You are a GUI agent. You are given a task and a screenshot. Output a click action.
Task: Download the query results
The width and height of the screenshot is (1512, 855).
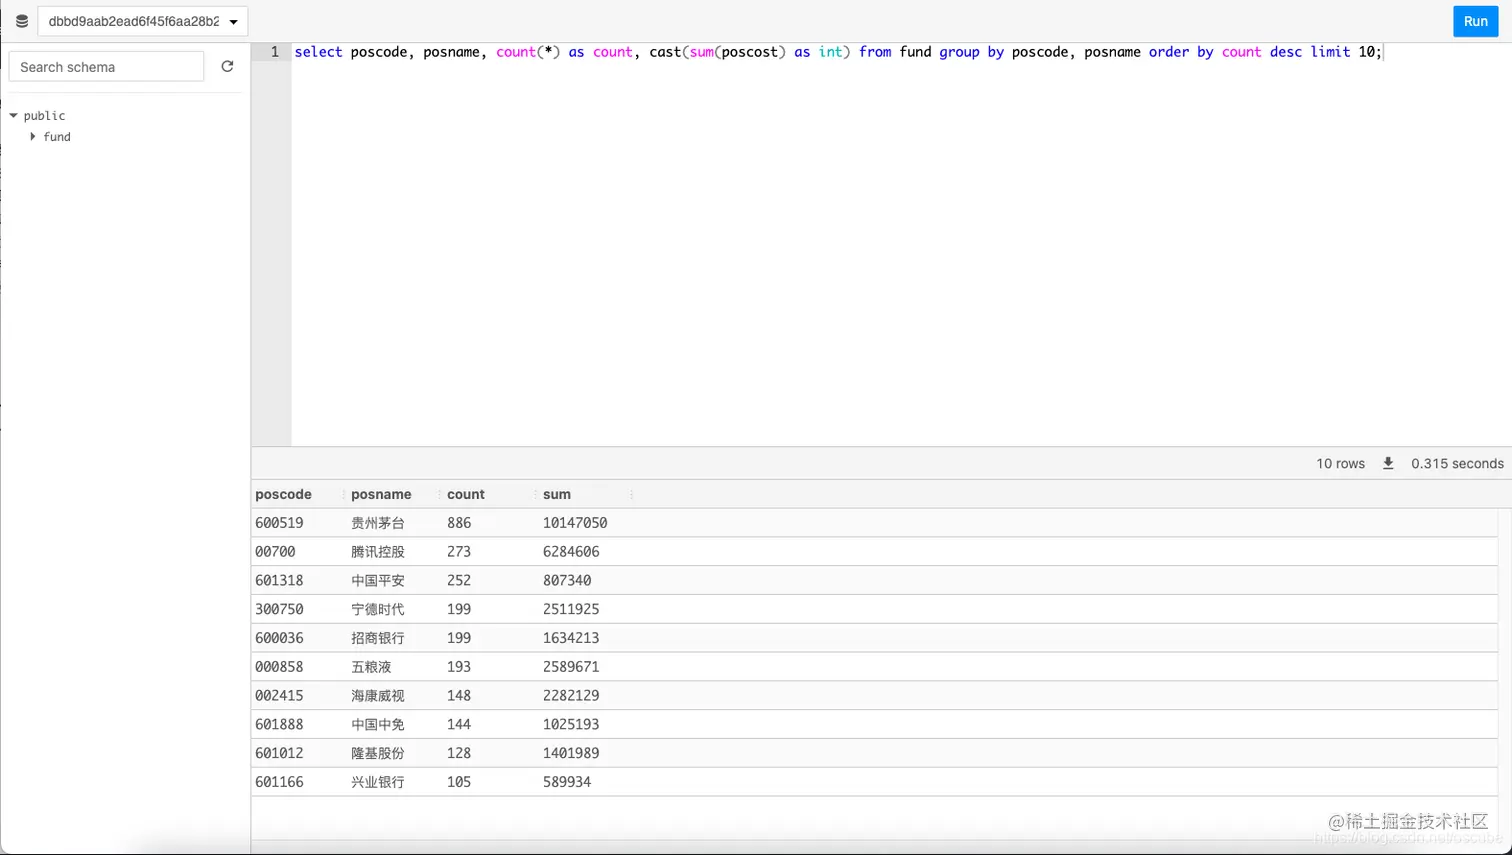tap(1388, 463)
